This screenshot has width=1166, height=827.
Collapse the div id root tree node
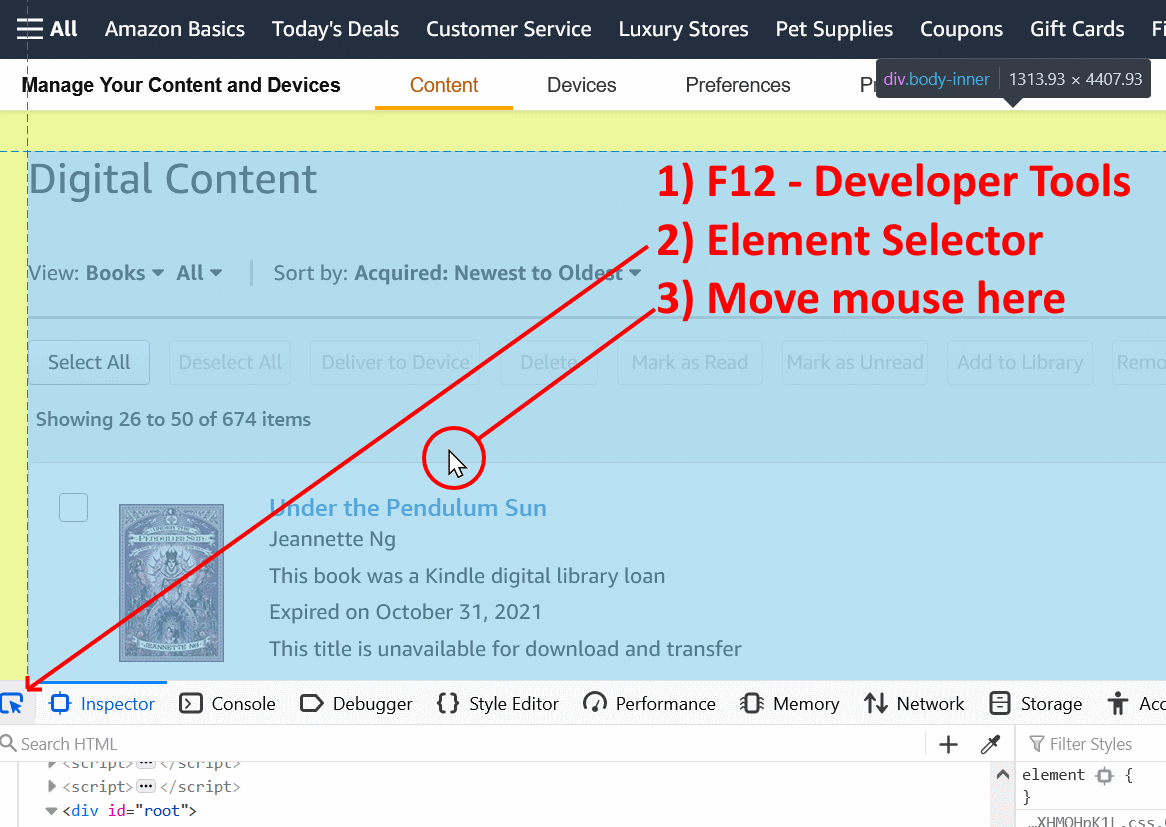pyautogui.click(x=51, y=810)
